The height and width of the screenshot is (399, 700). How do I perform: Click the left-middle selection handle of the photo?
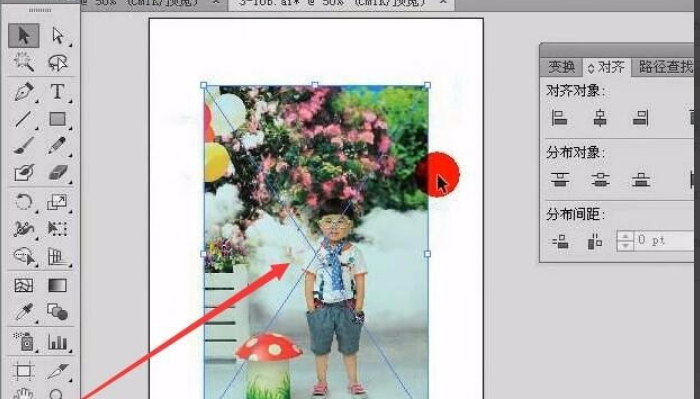(x=204, y=254)
